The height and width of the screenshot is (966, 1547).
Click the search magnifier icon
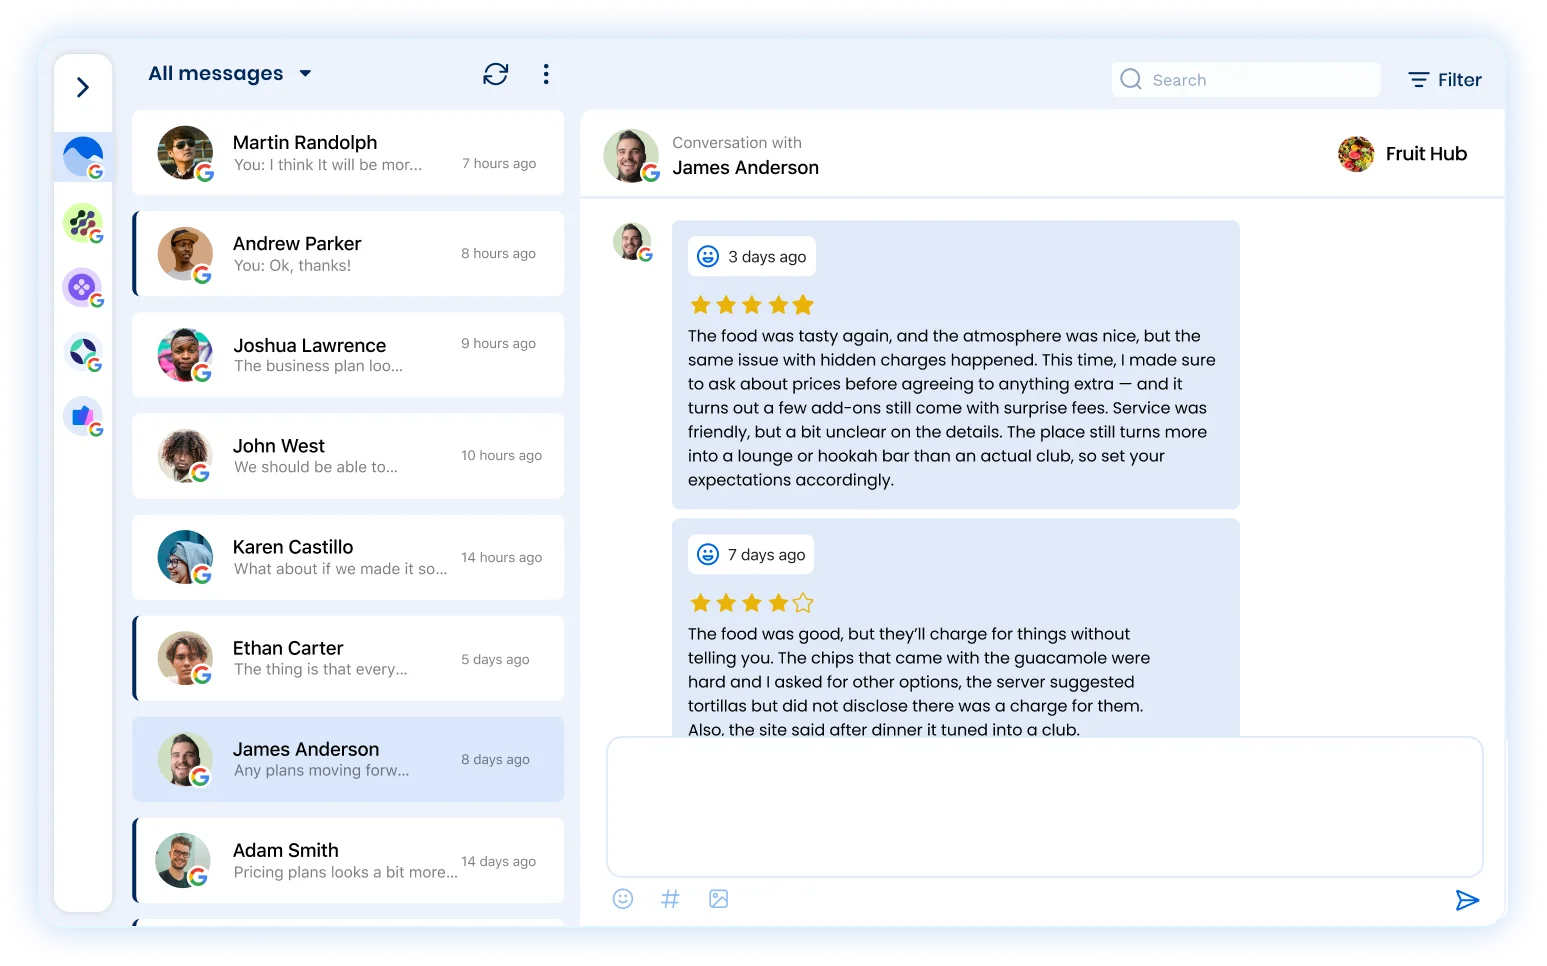[1130, 79]
